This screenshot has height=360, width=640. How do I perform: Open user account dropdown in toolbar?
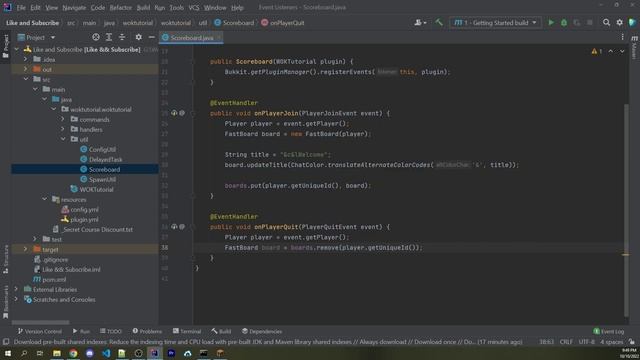[420, 23]
